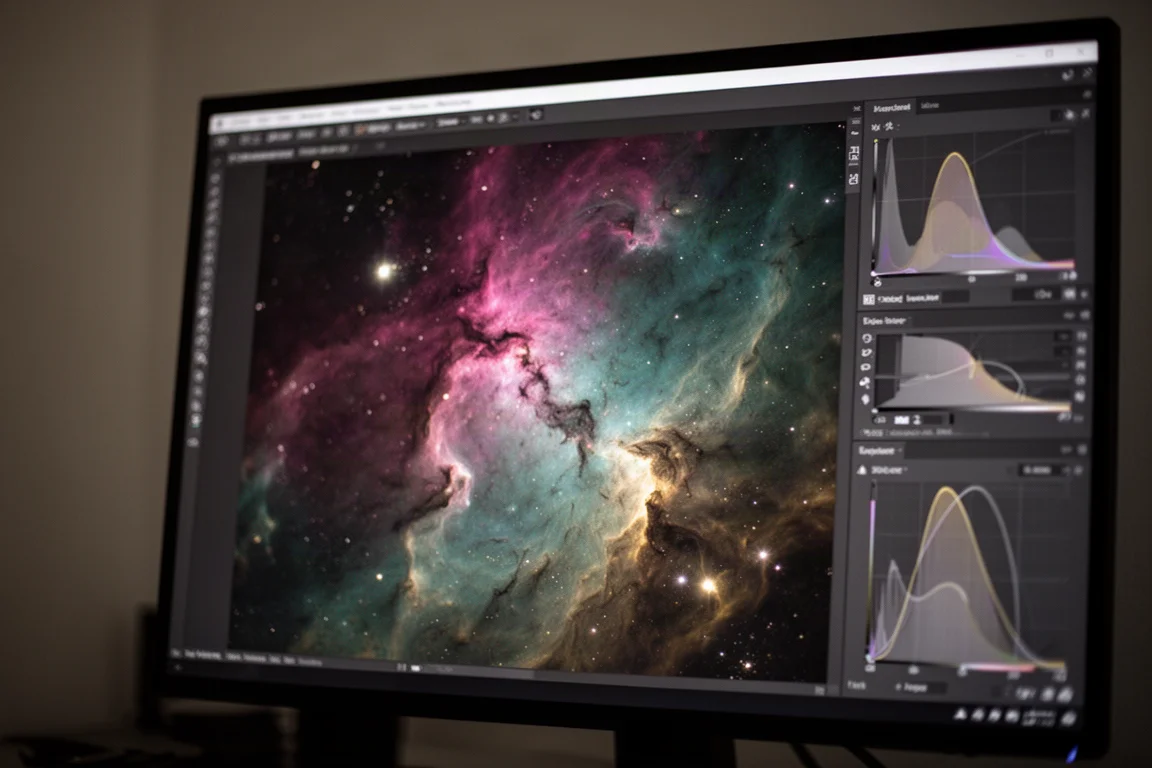Close the application window
Viewport: 1152px width, 768px height.
[x=1081, y=52]
